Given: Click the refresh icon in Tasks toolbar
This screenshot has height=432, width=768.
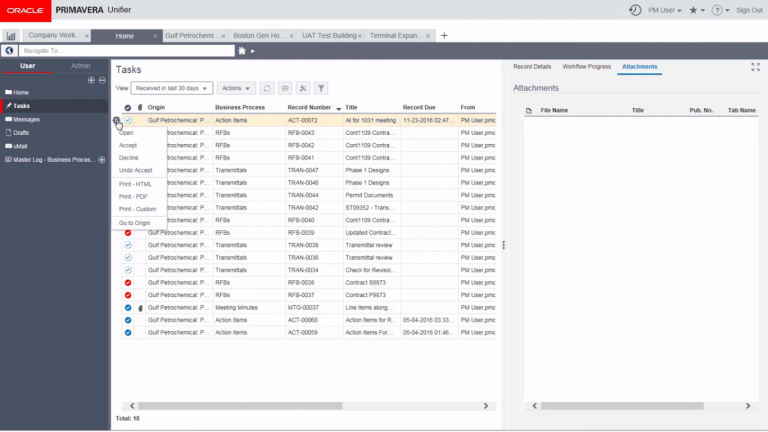Looking at the screenshot, I should pyautogui.click(x=267, y=88).
